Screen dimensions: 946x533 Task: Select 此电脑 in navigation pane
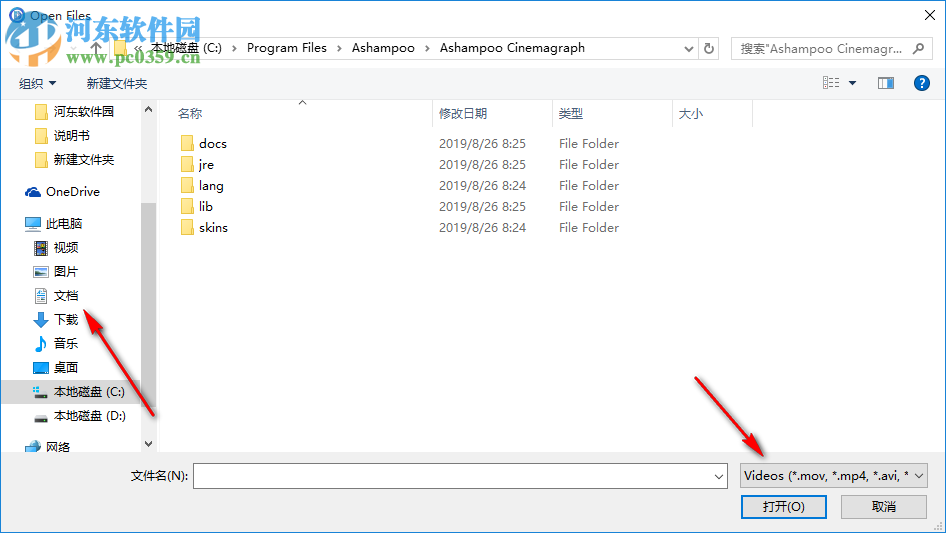click(53, 224)
